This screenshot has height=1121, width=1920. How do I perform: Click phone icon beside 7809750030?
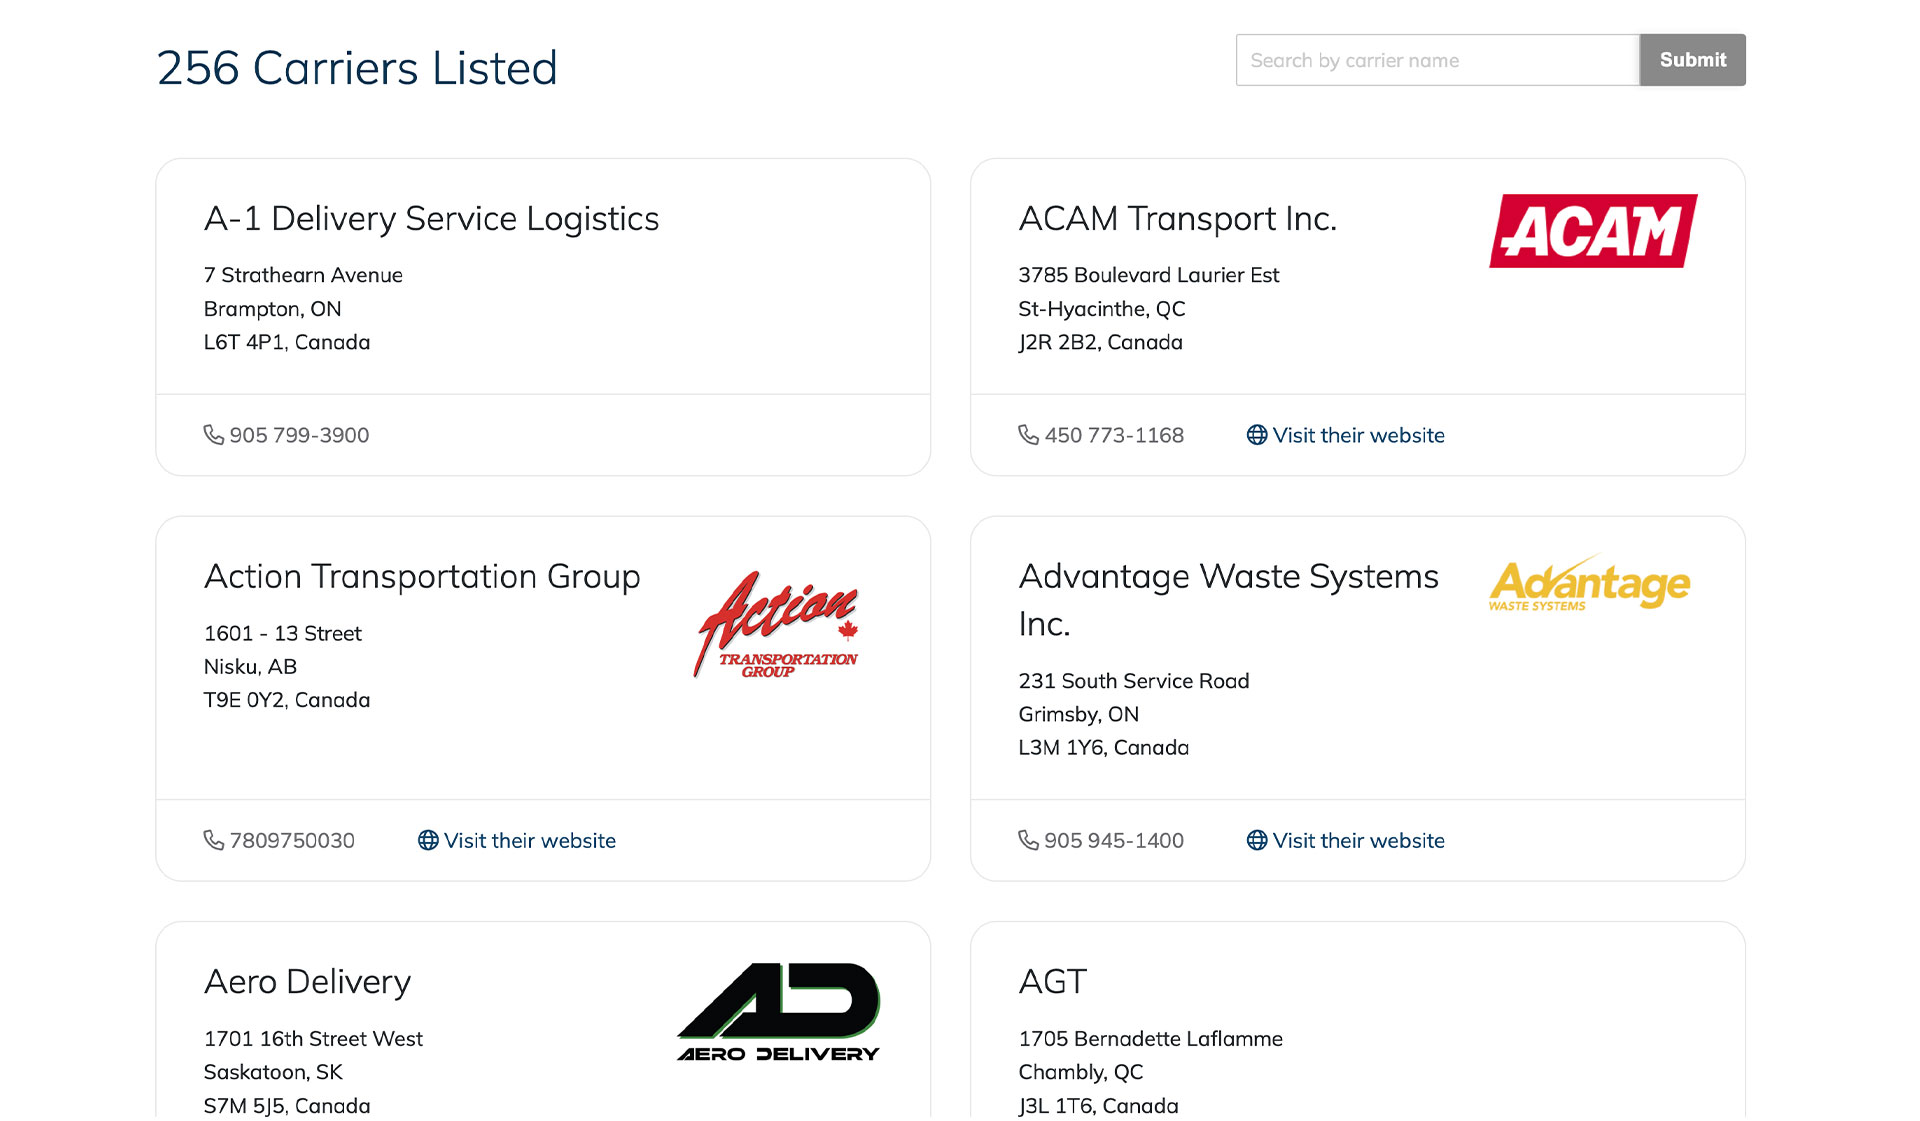tap(213, 840)
